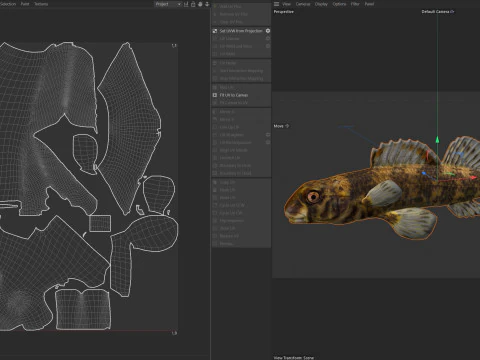480x360 pixels.
Task: Select the Paste UV command
Action: 227,190
